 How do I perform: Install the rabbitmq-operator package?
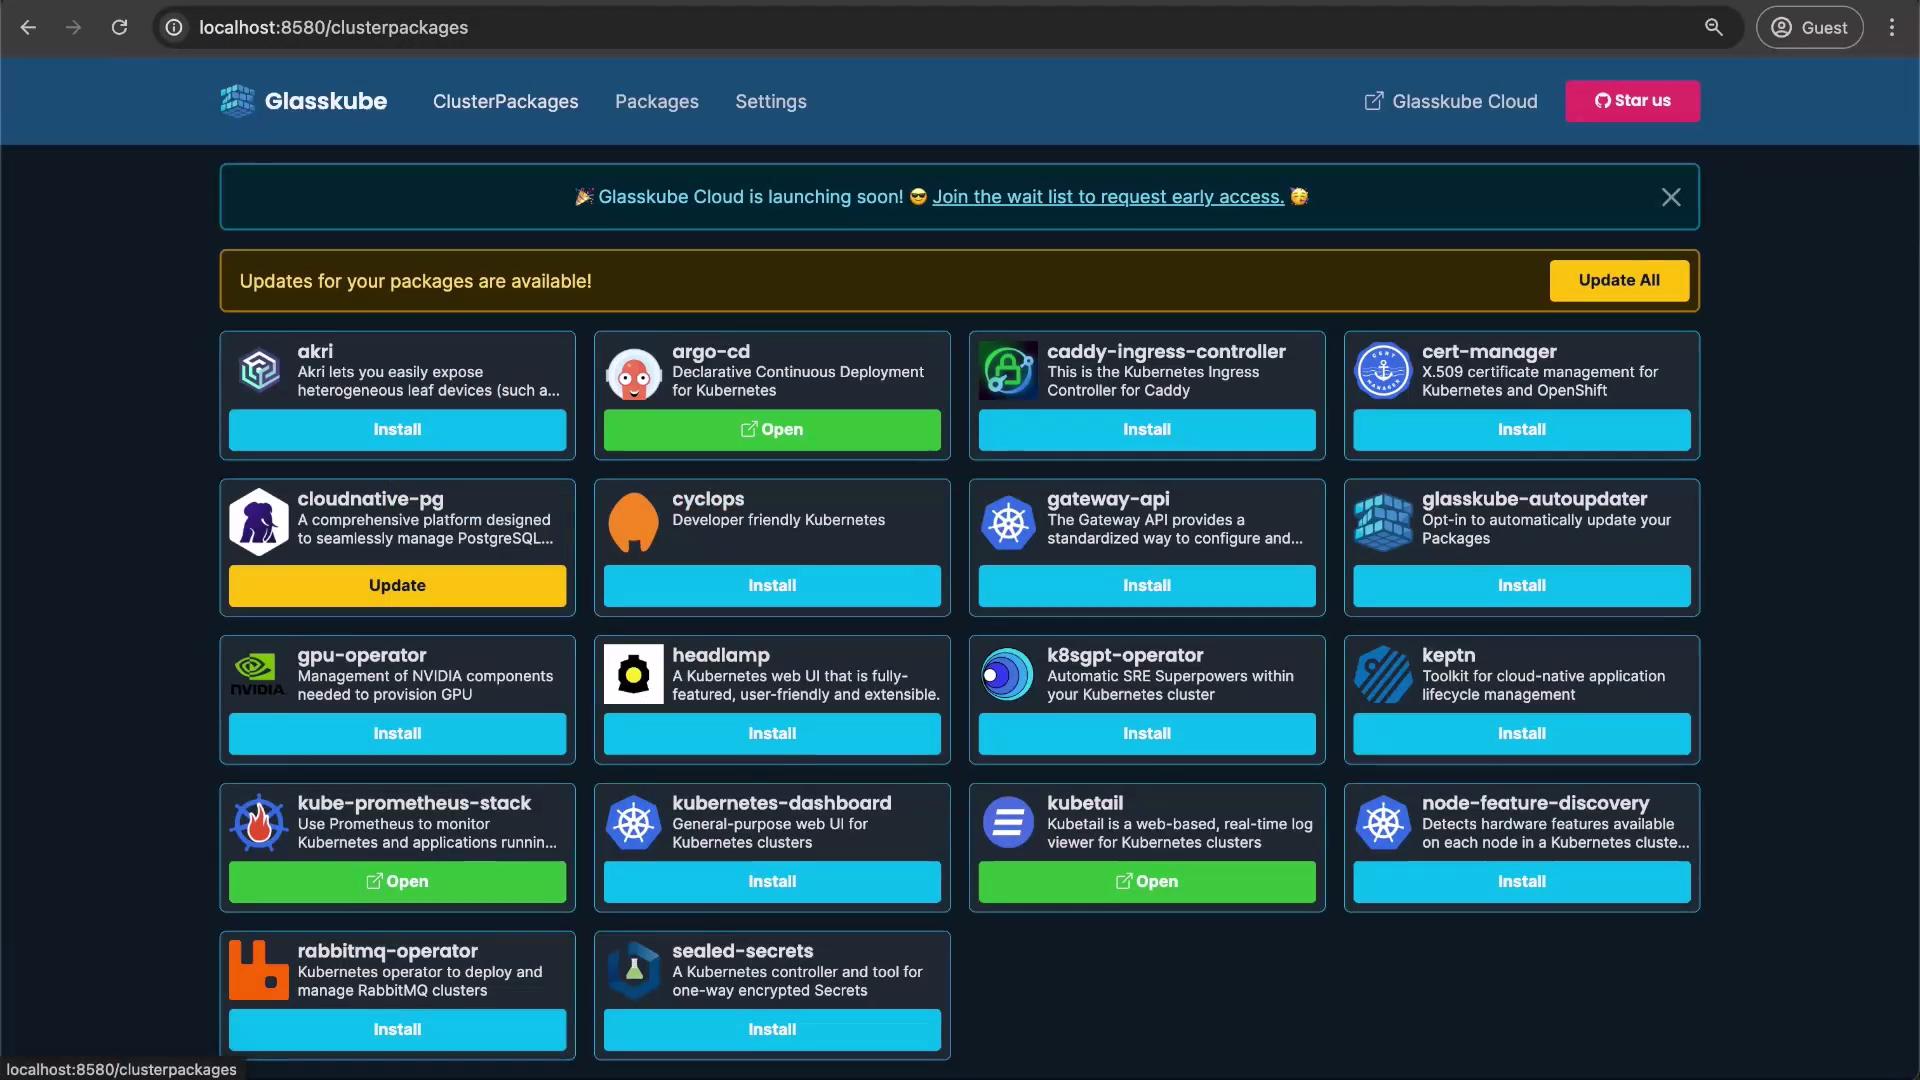(x=397, y=1030)
